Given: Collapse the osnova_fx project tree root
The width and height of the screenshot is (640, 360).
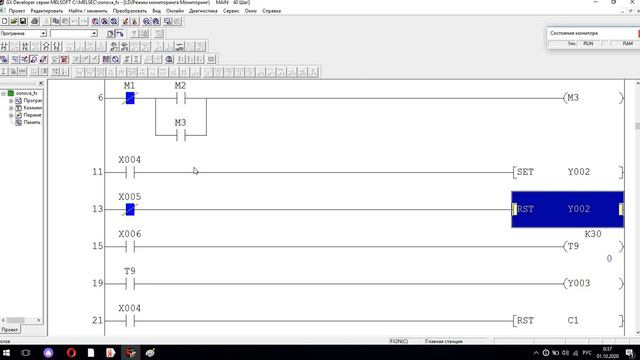Looking at the screenshot, I should point(3,93).
